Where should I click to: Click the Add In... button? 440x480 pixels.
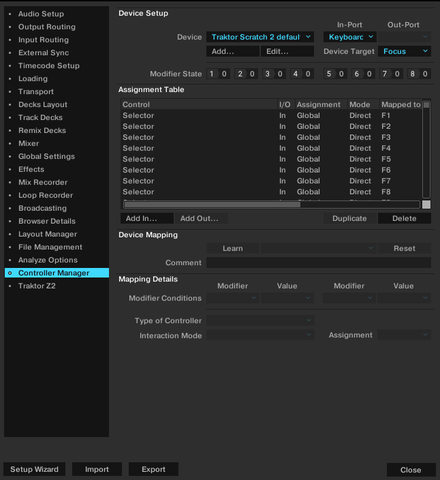147,219
